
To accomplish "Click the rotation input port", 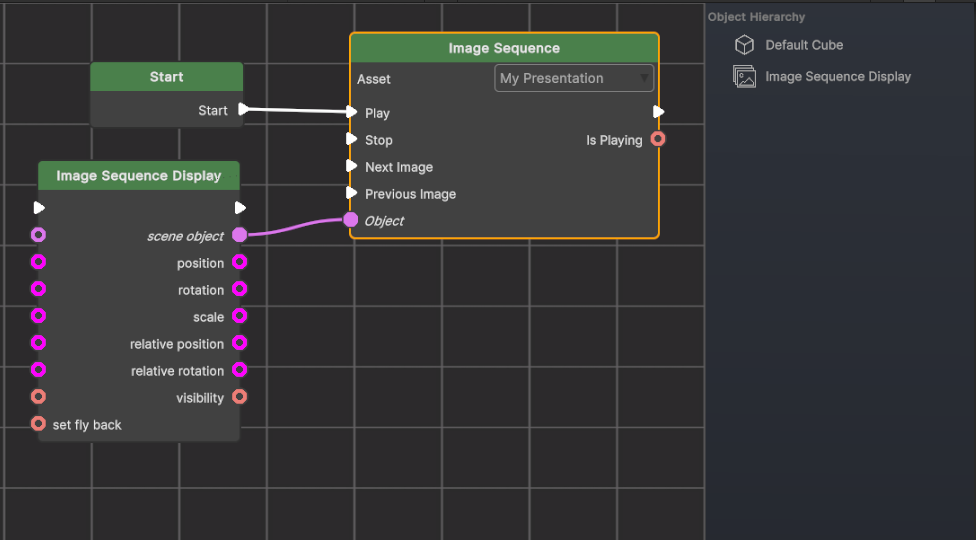I will tap(39, 289).
